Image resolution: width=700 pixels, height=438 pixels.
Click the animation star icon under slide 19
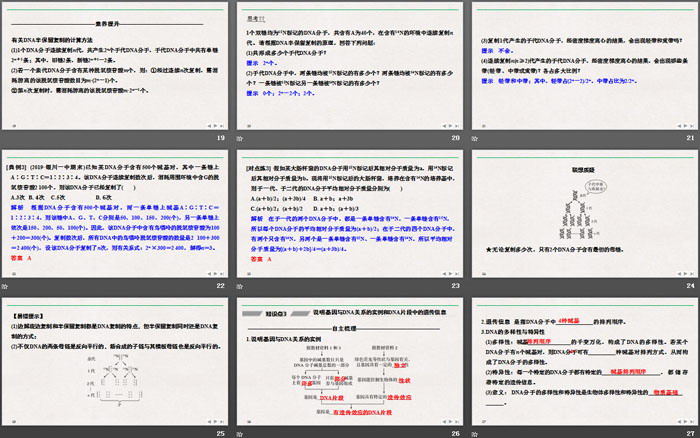pyautogui.click(x=8, y=139)
